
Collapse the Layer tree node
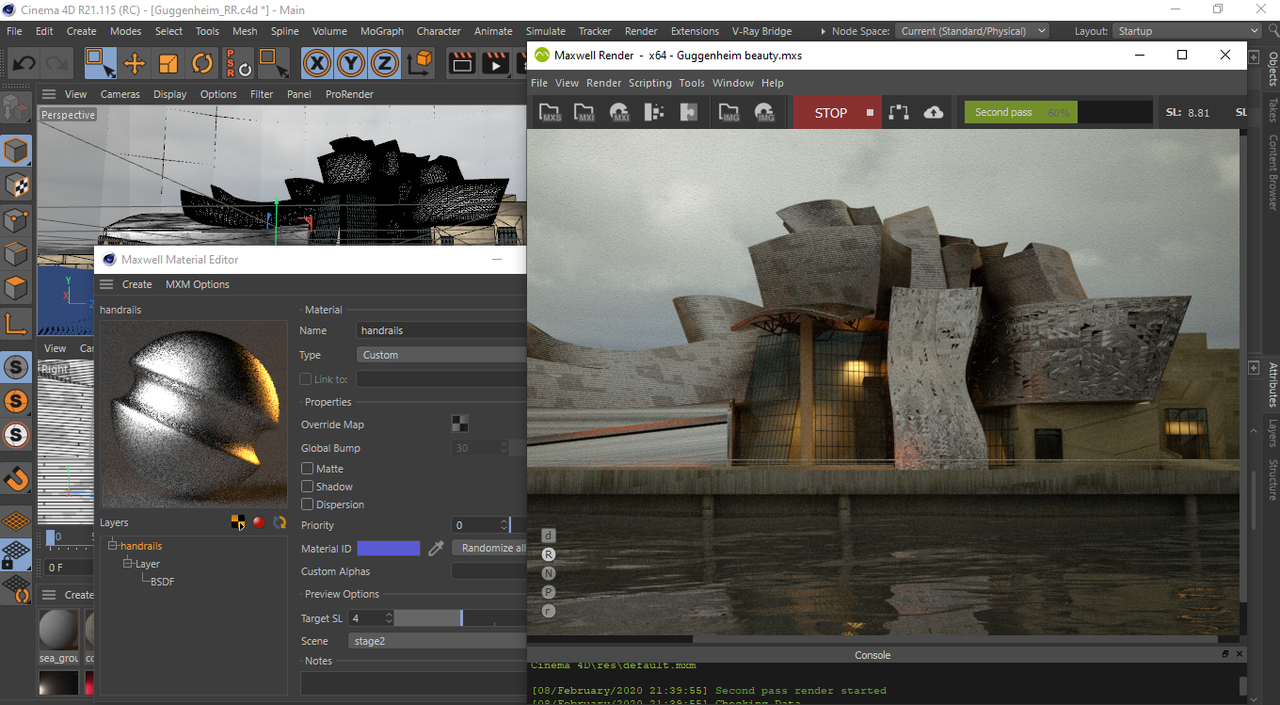tap(128, 564)
